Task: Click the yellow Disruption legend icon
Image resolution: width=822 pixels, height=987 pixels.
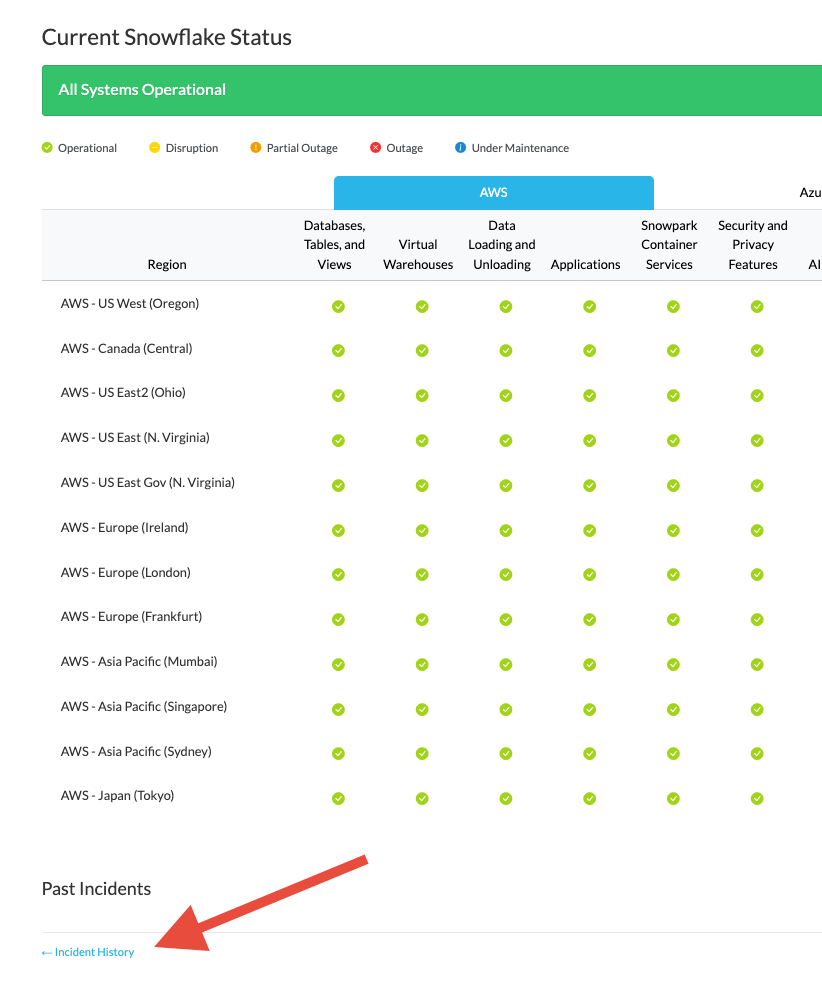Action: (x=154, y=147)
